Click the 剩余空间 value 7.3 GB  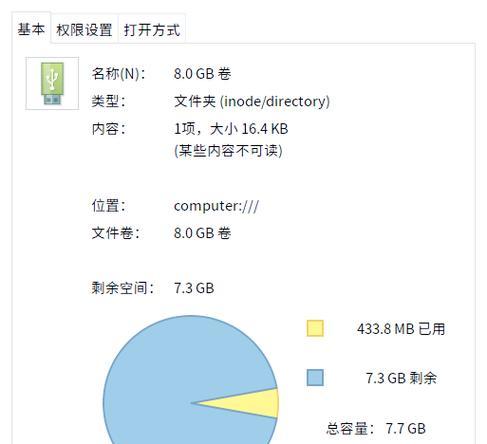coord(194,288)
